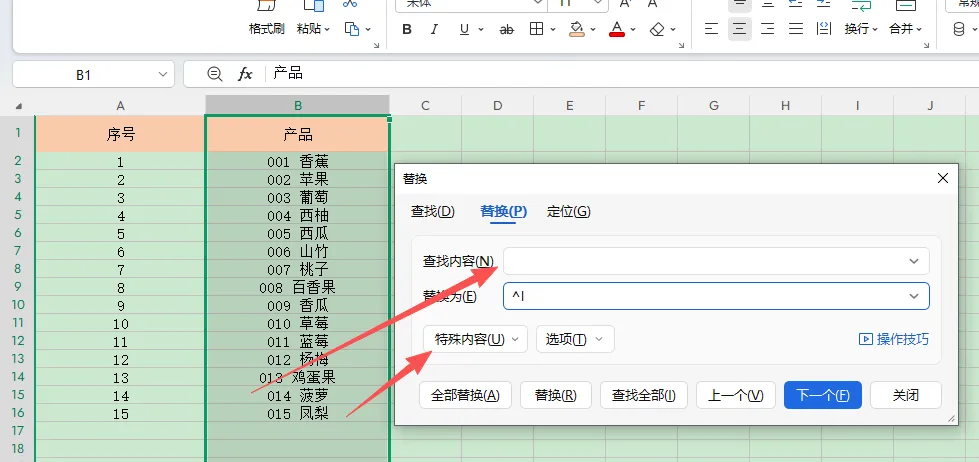Click the select-all corner triangle
This screenshot has width=979, height=462.
click(18, 106)
